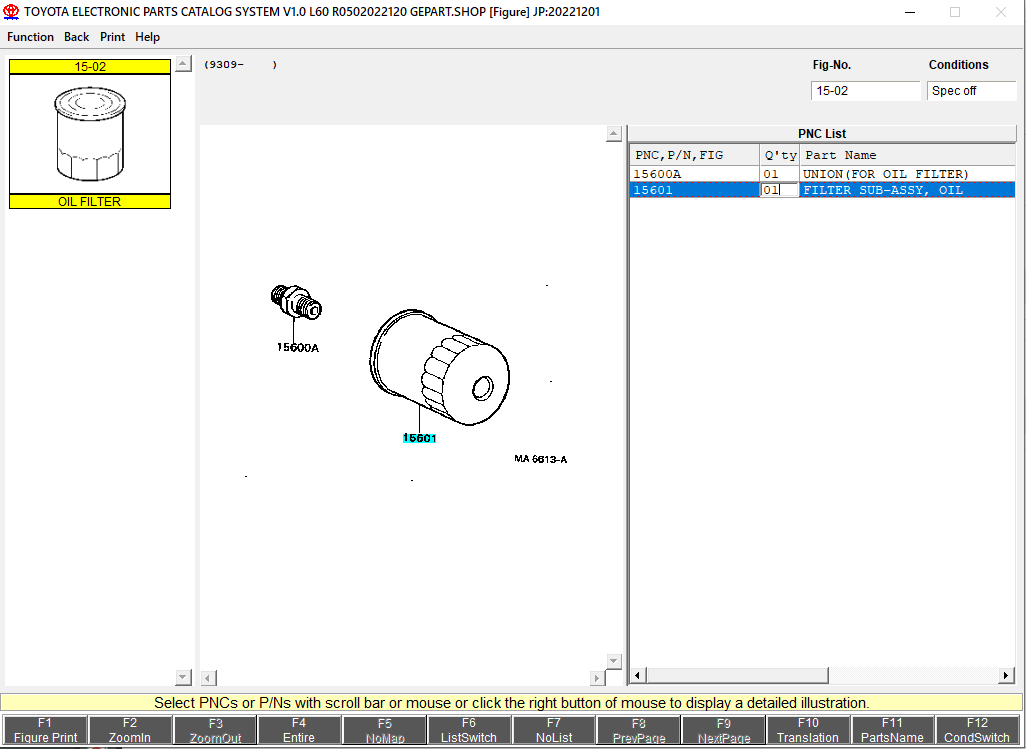Click the oil filter drawing in diagram
1026x749 pixels.
tap(439, 368)
